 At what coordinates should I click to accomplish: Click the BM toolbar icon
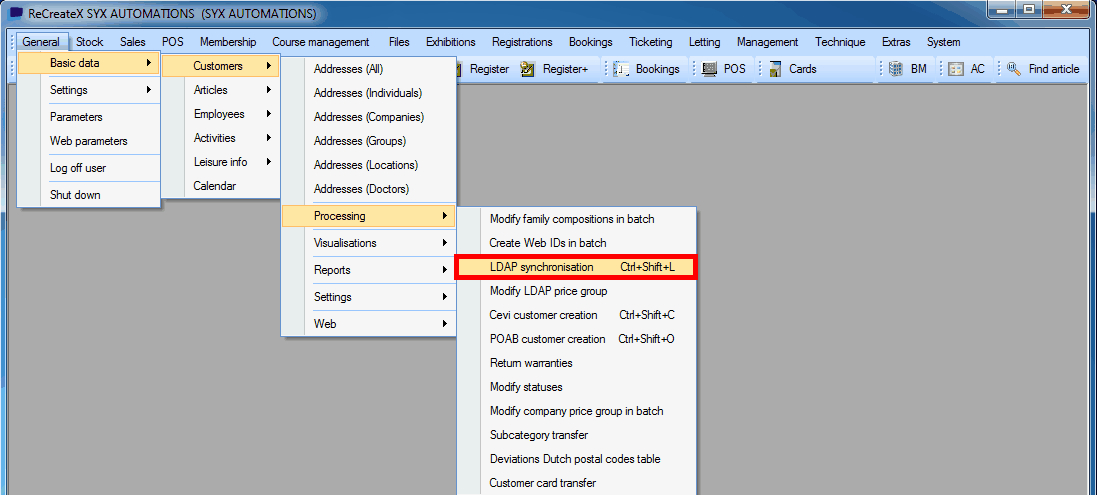[x=895, y=69]
